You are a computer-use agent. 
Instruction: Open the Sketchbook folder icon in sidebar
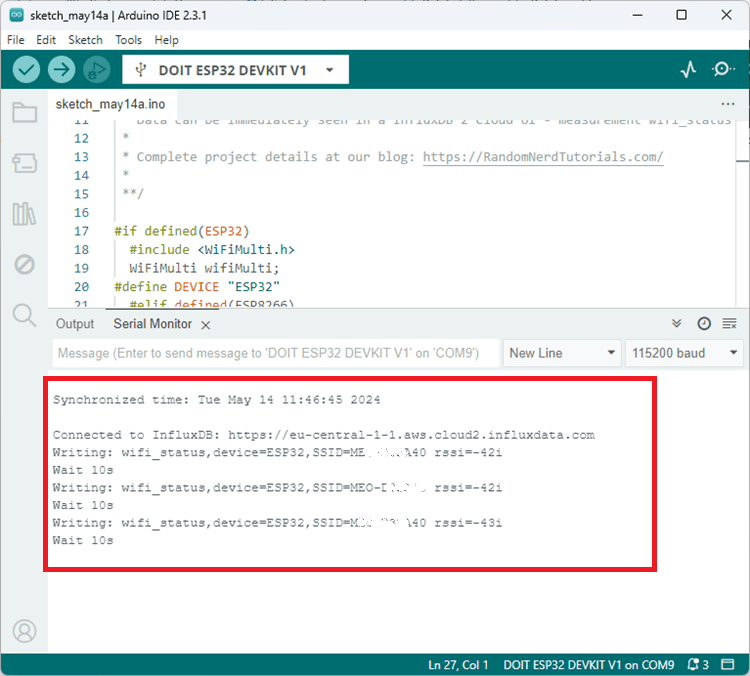tap(24, 112)
